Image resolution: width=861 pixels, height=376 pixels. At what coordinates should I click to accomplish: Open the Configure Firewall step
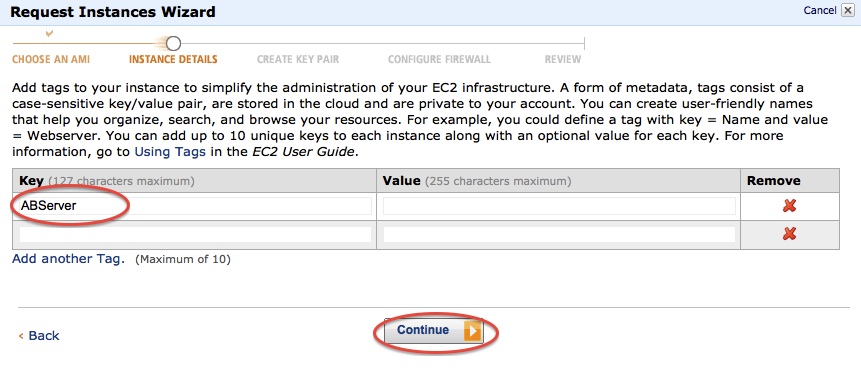[439, 59]
